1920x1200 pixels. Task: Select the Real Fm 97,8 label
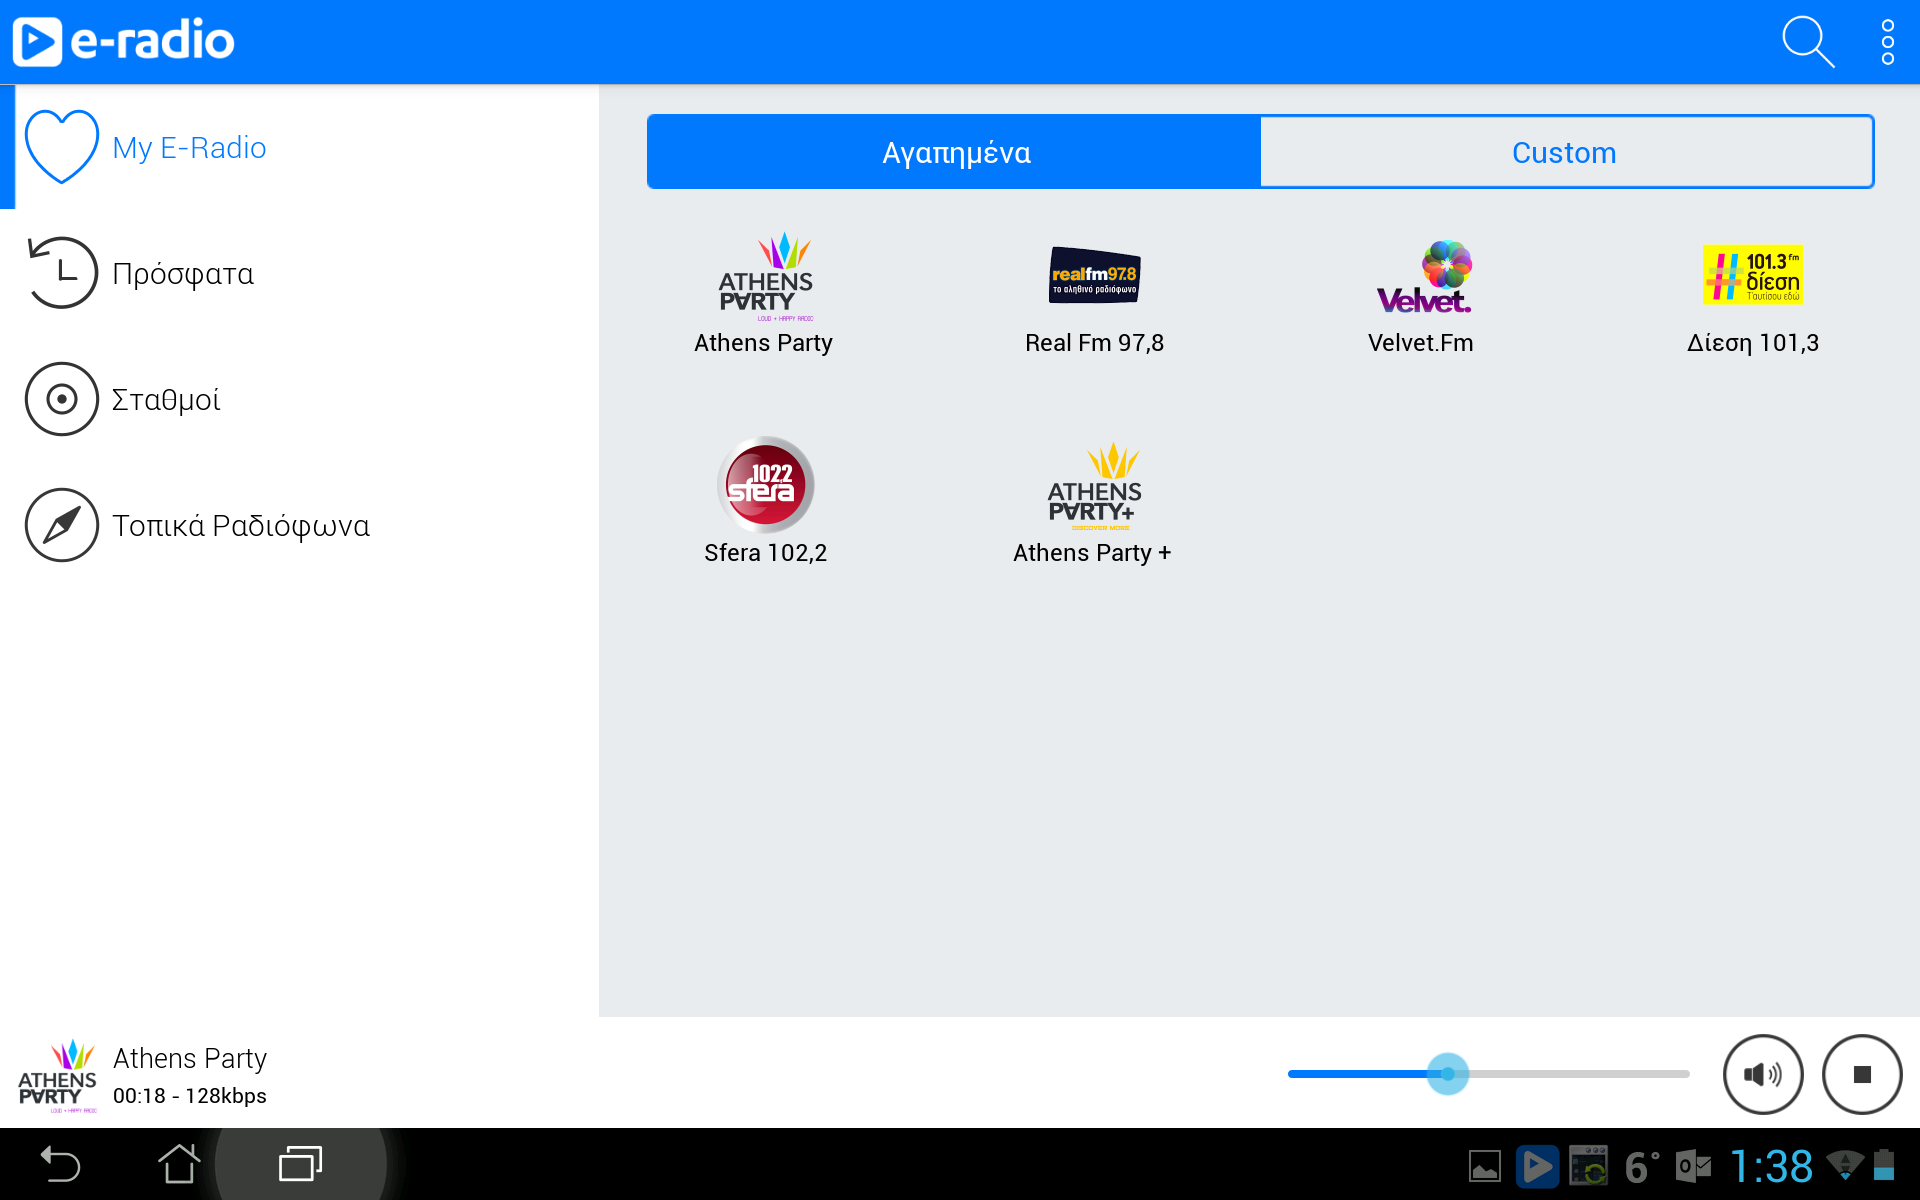1094,343
